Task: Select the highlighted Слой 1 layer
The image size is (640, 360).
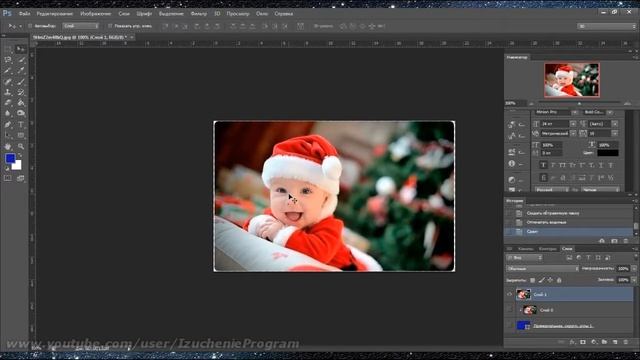Action: coord(574,294)
